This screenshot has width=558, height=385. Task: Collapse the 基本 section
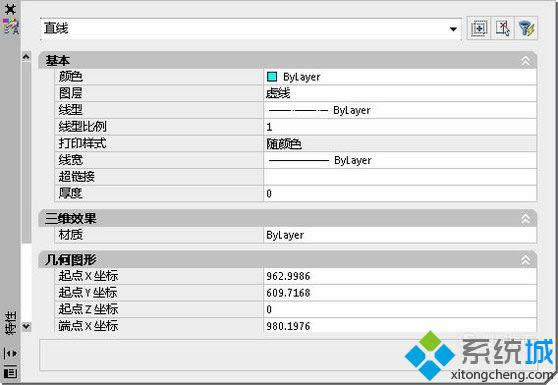(525, 61)
